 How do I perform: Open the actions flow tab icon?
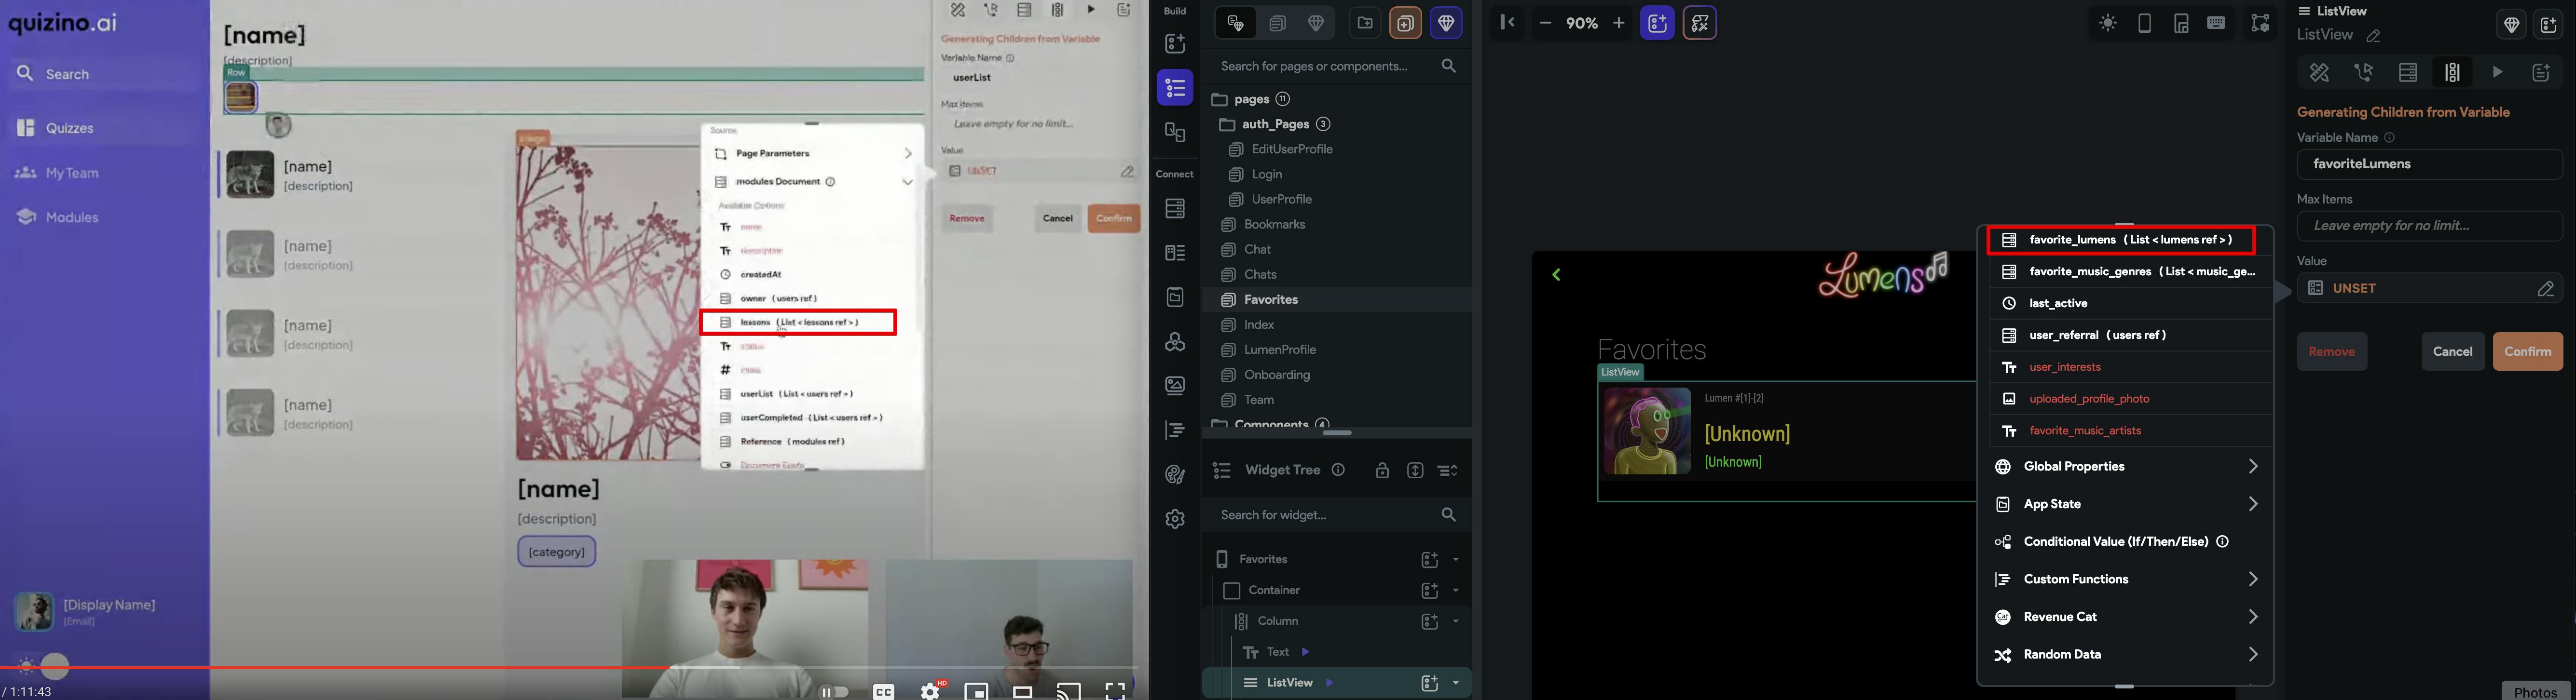(2364, 72)
